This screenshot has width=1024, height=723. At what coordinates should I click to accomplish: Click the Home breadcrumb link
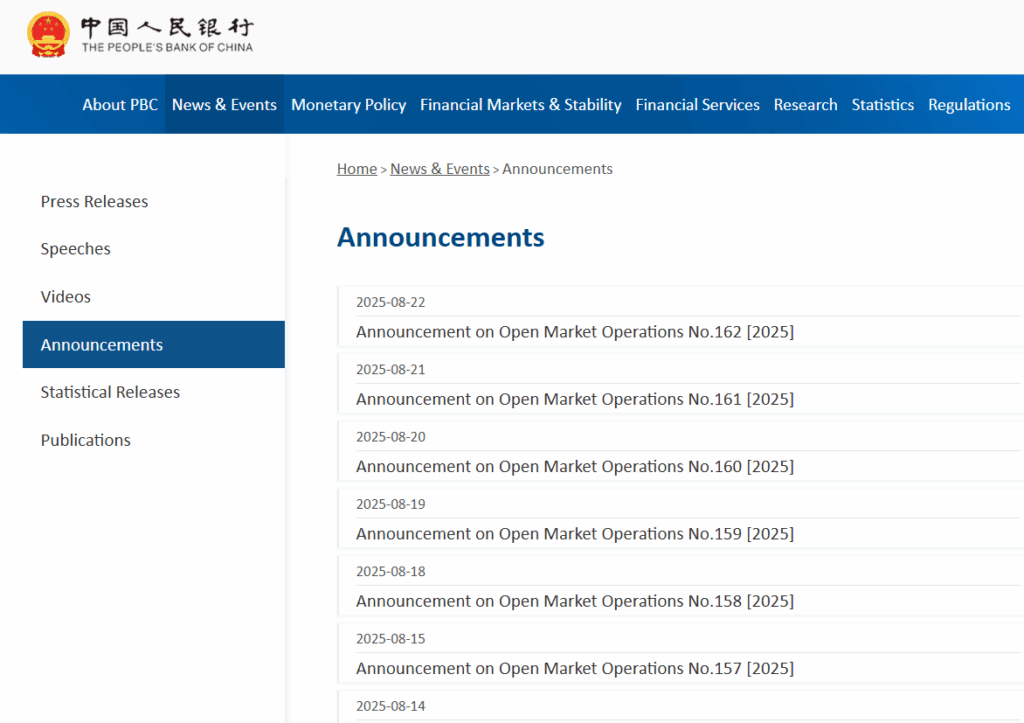click(357, 169)
